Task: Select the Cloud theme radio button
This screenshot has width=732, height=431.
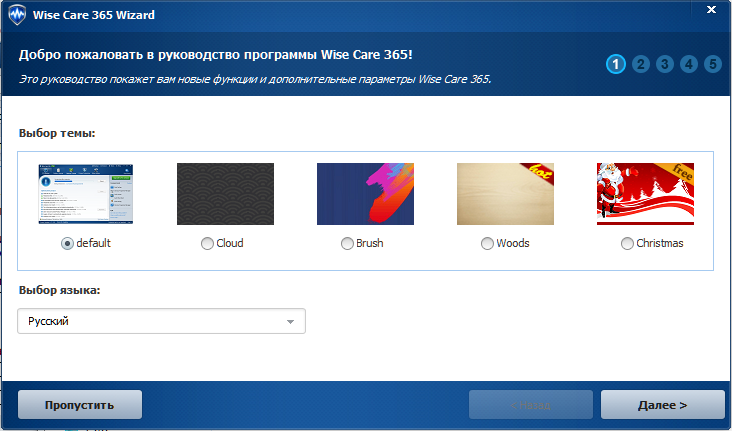Action: tap(207, 243)
